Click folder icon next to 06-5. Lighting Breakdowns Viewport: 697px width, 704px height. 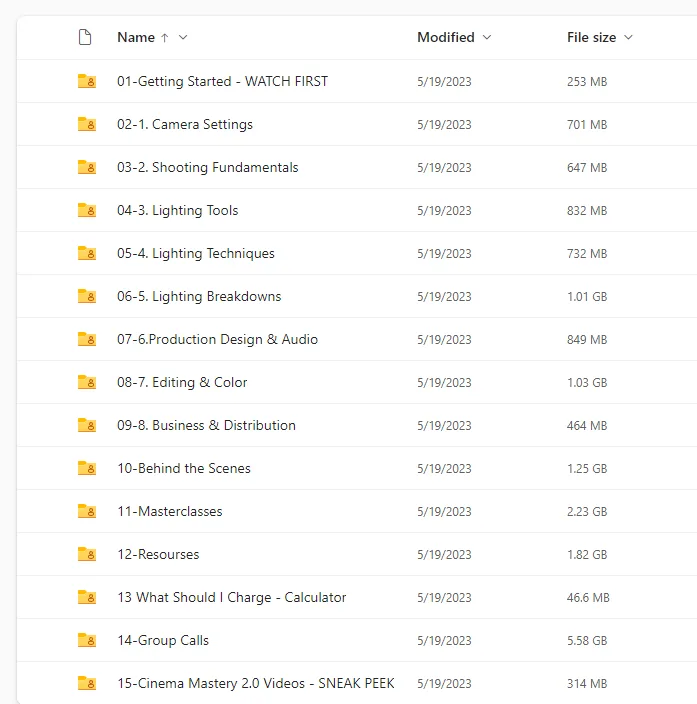pos(87,296)
